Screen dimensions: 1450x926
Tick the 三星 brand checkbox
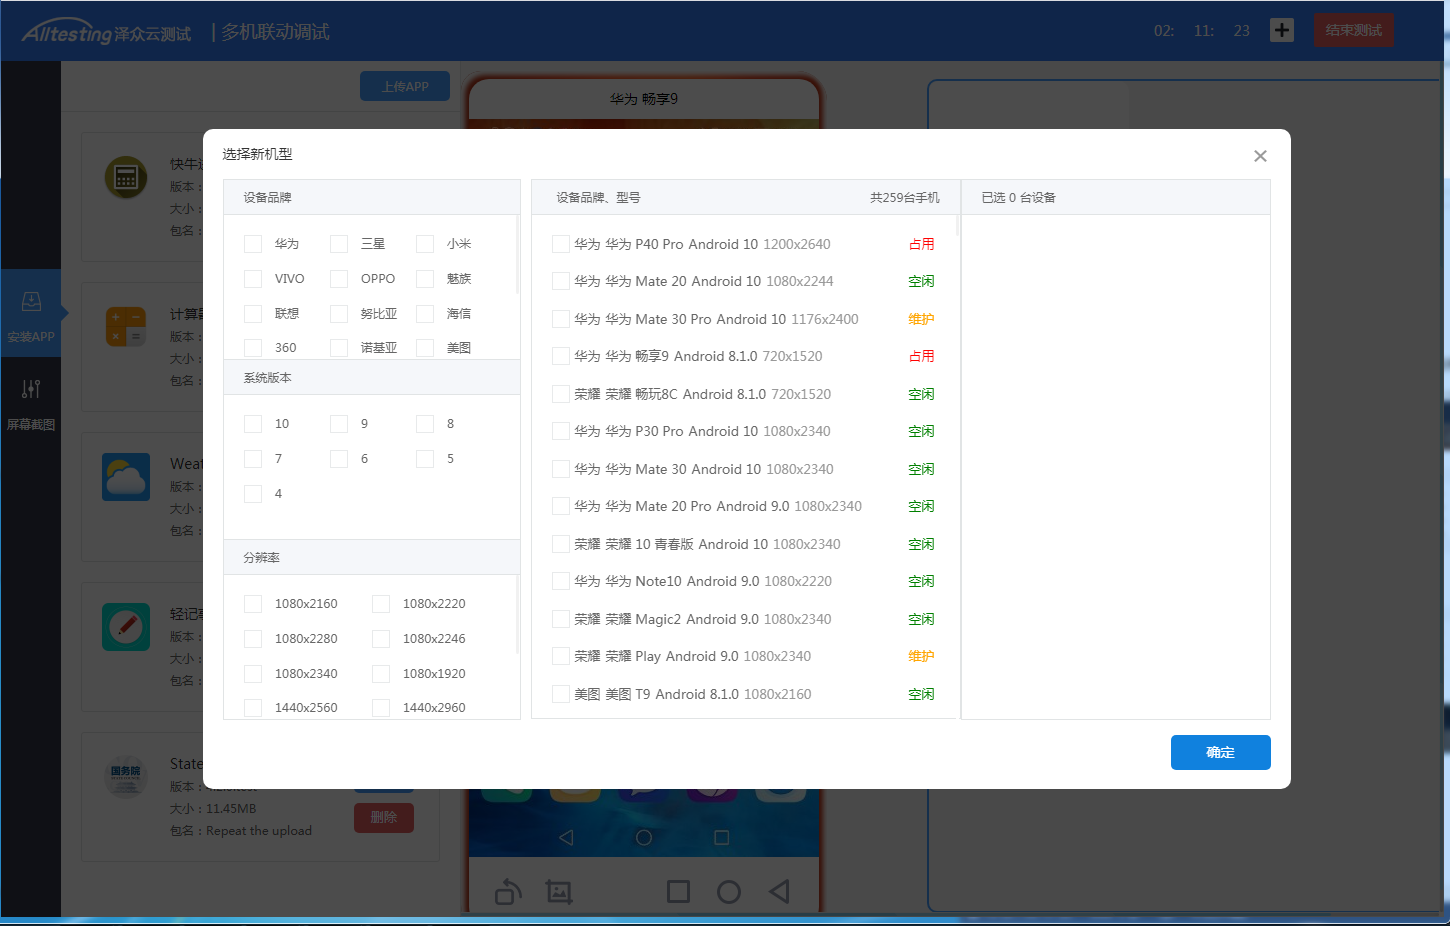339,244
